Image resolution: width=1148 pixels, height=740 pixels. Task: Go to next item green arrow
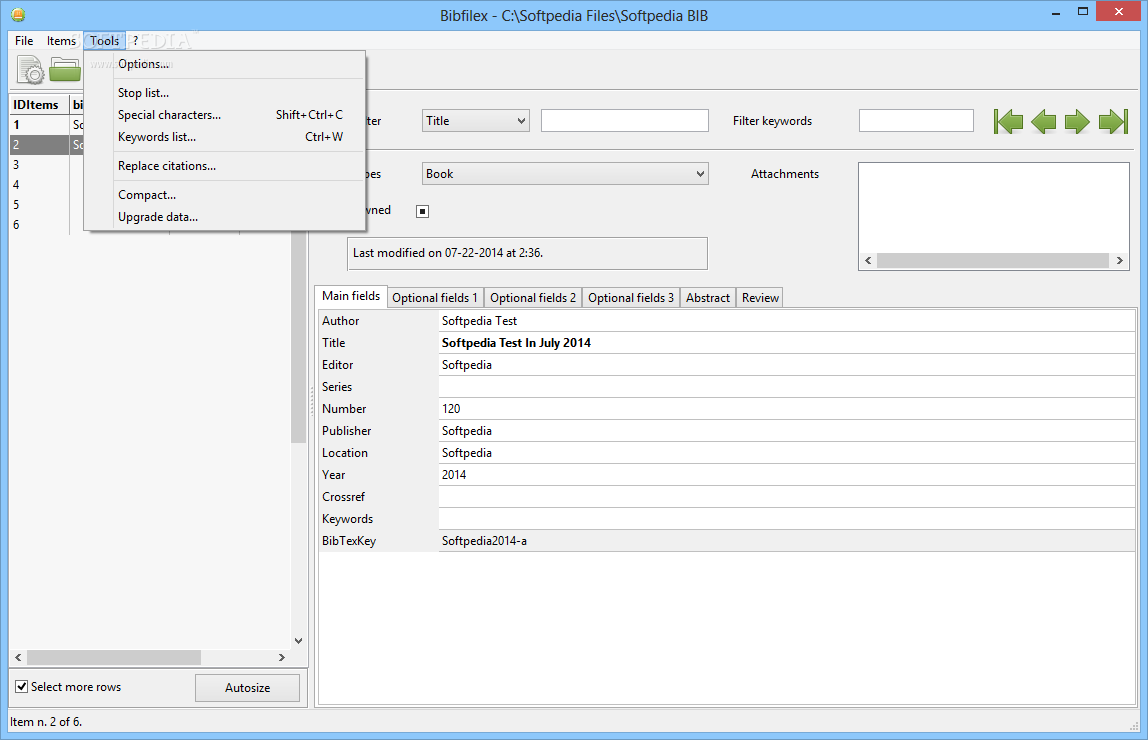pos(1077,122)
